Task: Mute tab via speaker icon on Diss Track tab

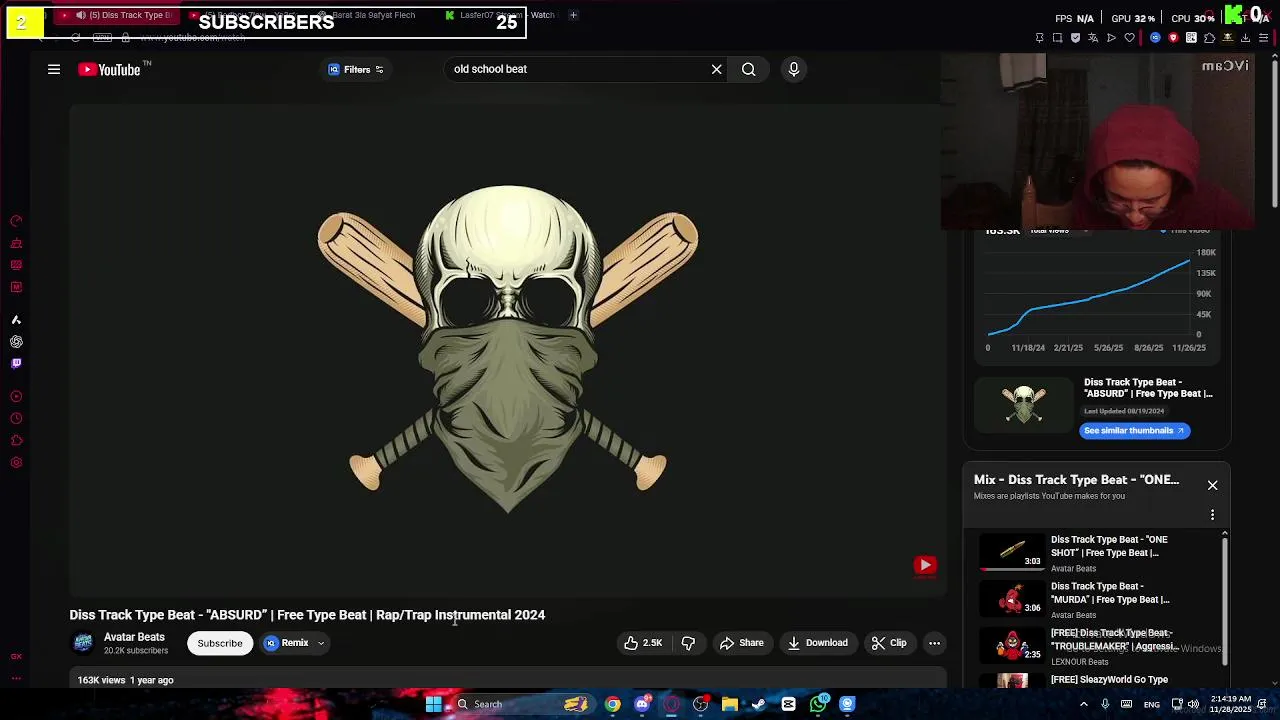Action: point(81,15)
